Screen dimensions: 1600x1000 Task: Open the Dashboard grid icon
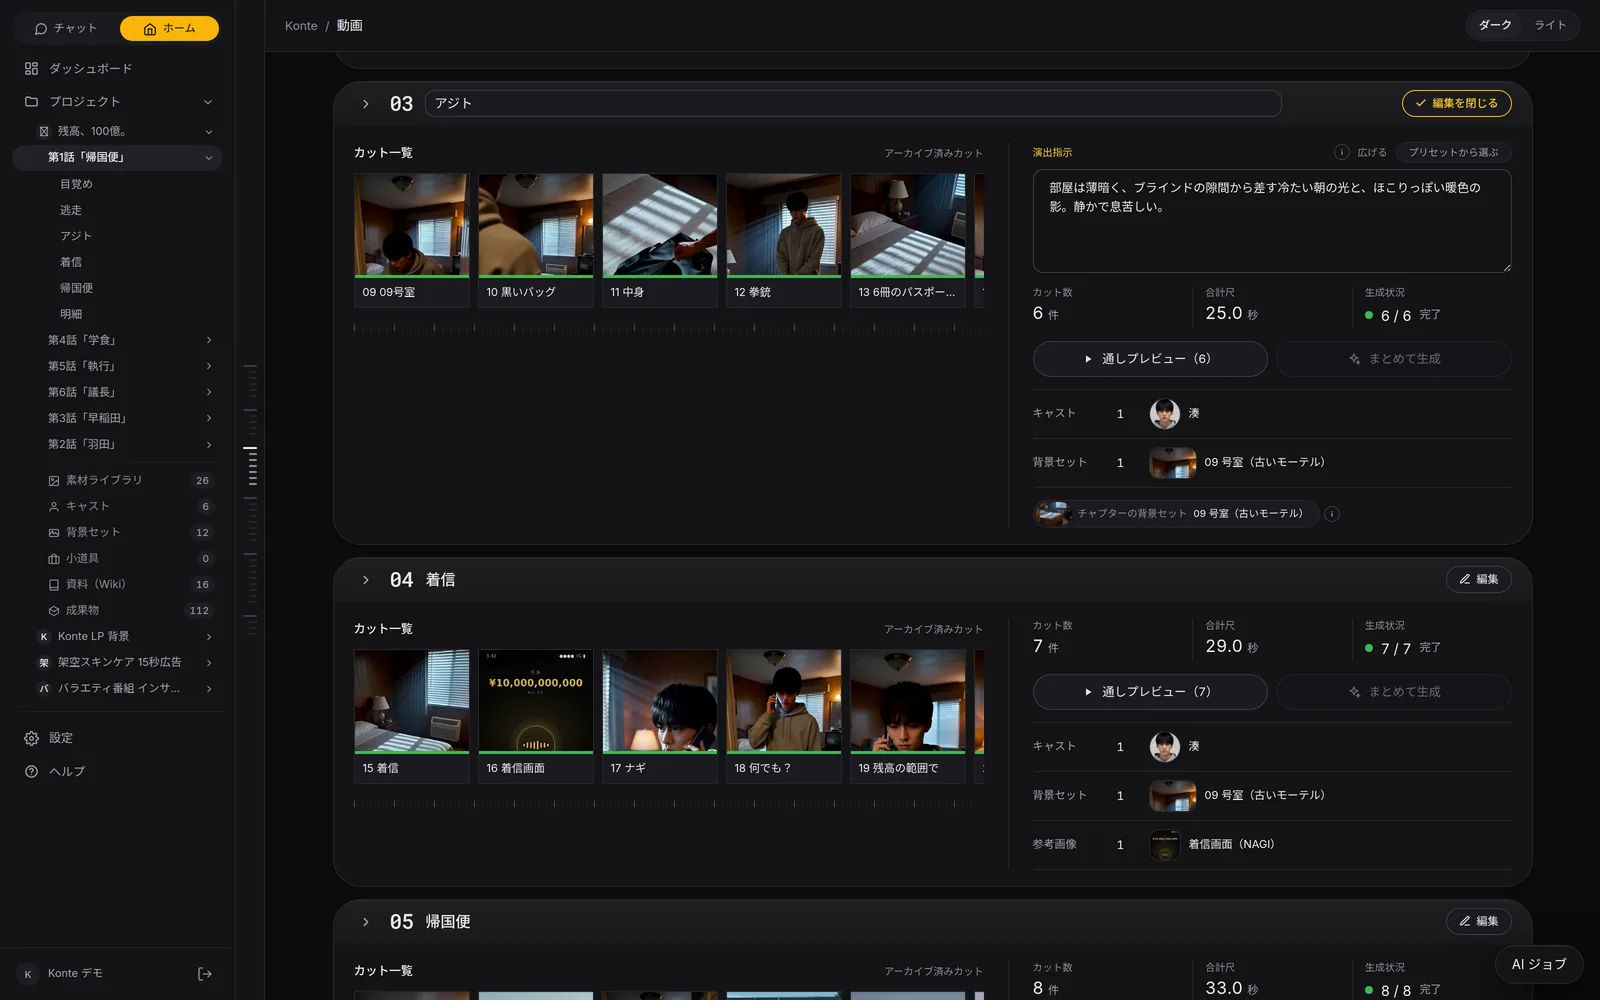click(x=31, y=68)
